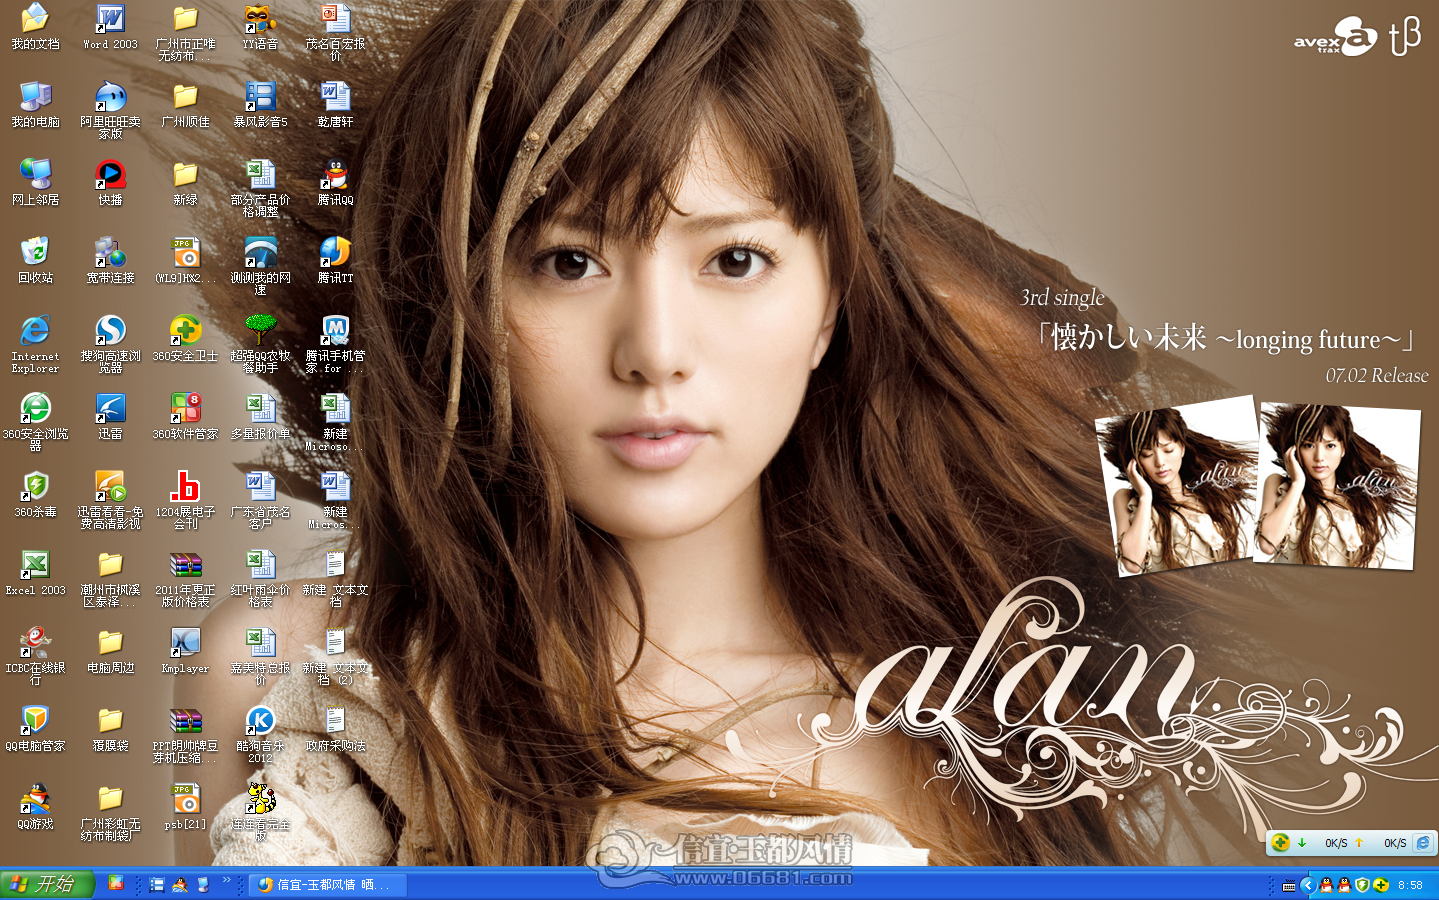The height and width of the screenshot is (900, 1439).
Task: Open 暴风影音5 player shortcut
Action: [x=260, y=106]
